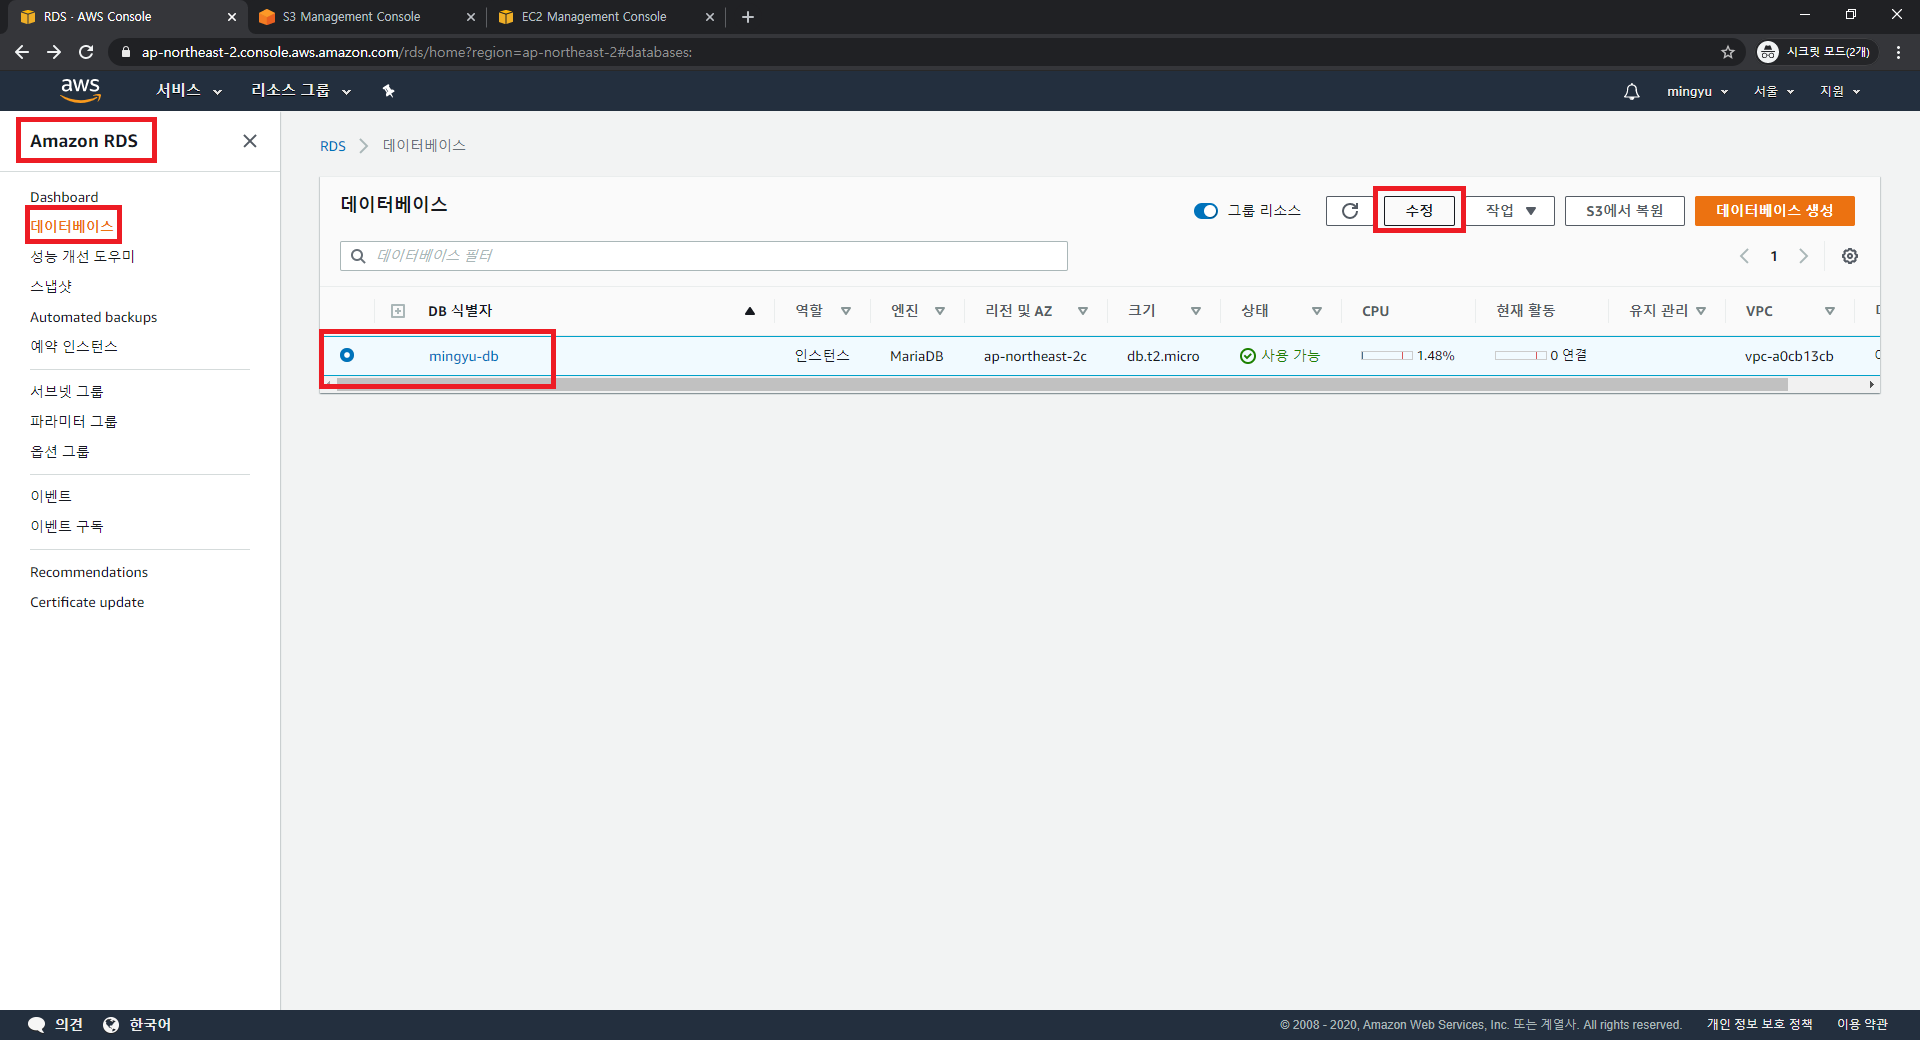This screenshot has height=1040, width=1920.
Task: Click the pin shortcut icon in navbar
Action: click(x=389, y=91)
